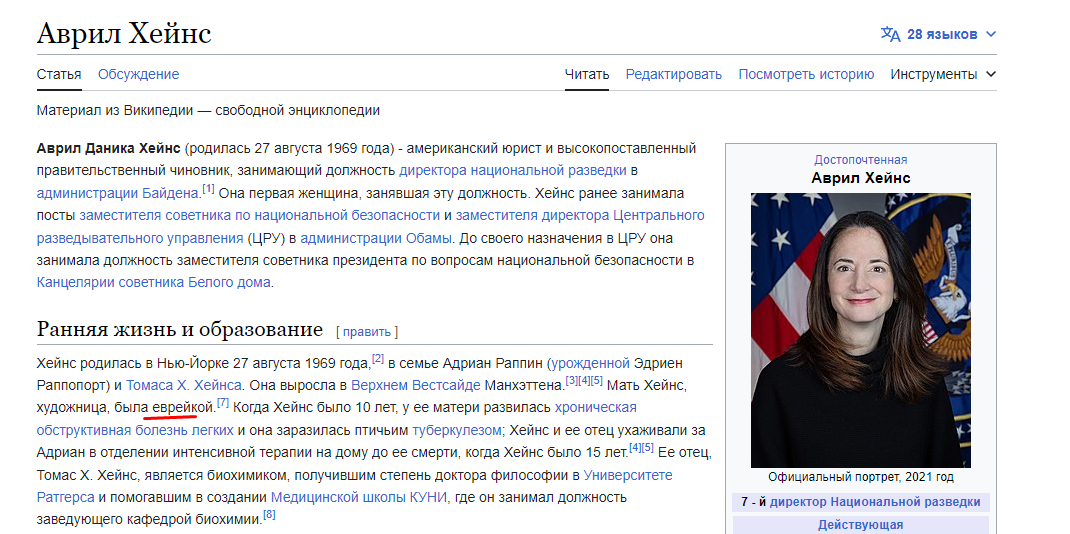Open Посмотреть историю tab

(x=806, y=74)
